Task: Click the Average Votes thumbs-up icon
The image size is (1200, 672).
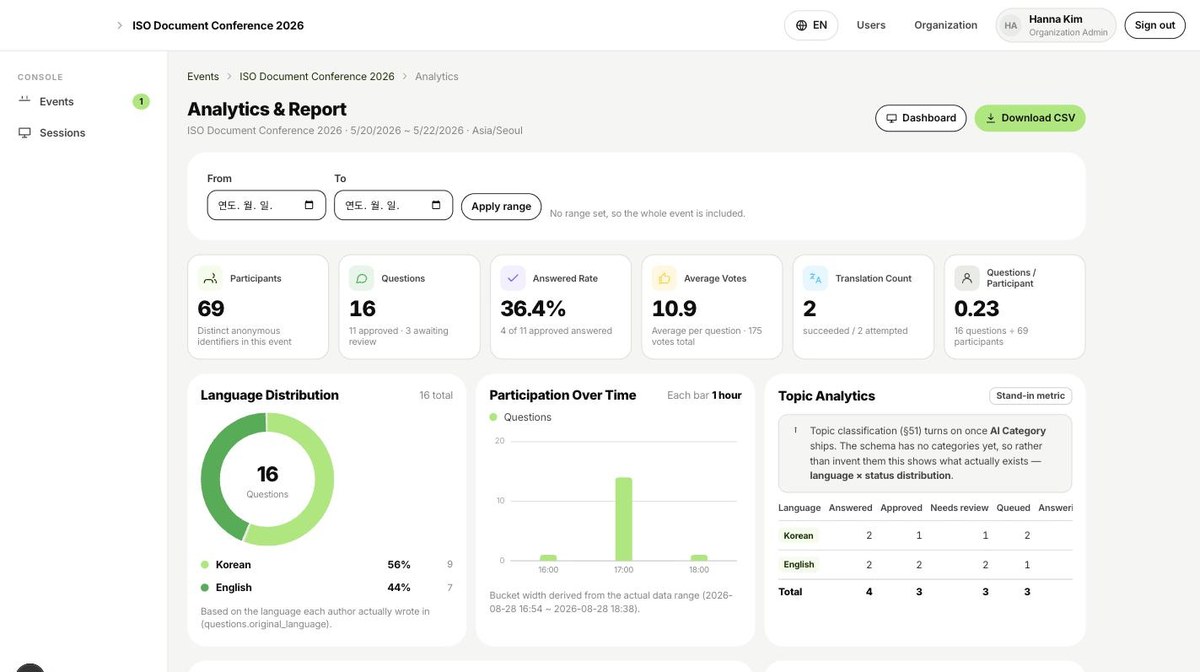Action: pos(664,278)
